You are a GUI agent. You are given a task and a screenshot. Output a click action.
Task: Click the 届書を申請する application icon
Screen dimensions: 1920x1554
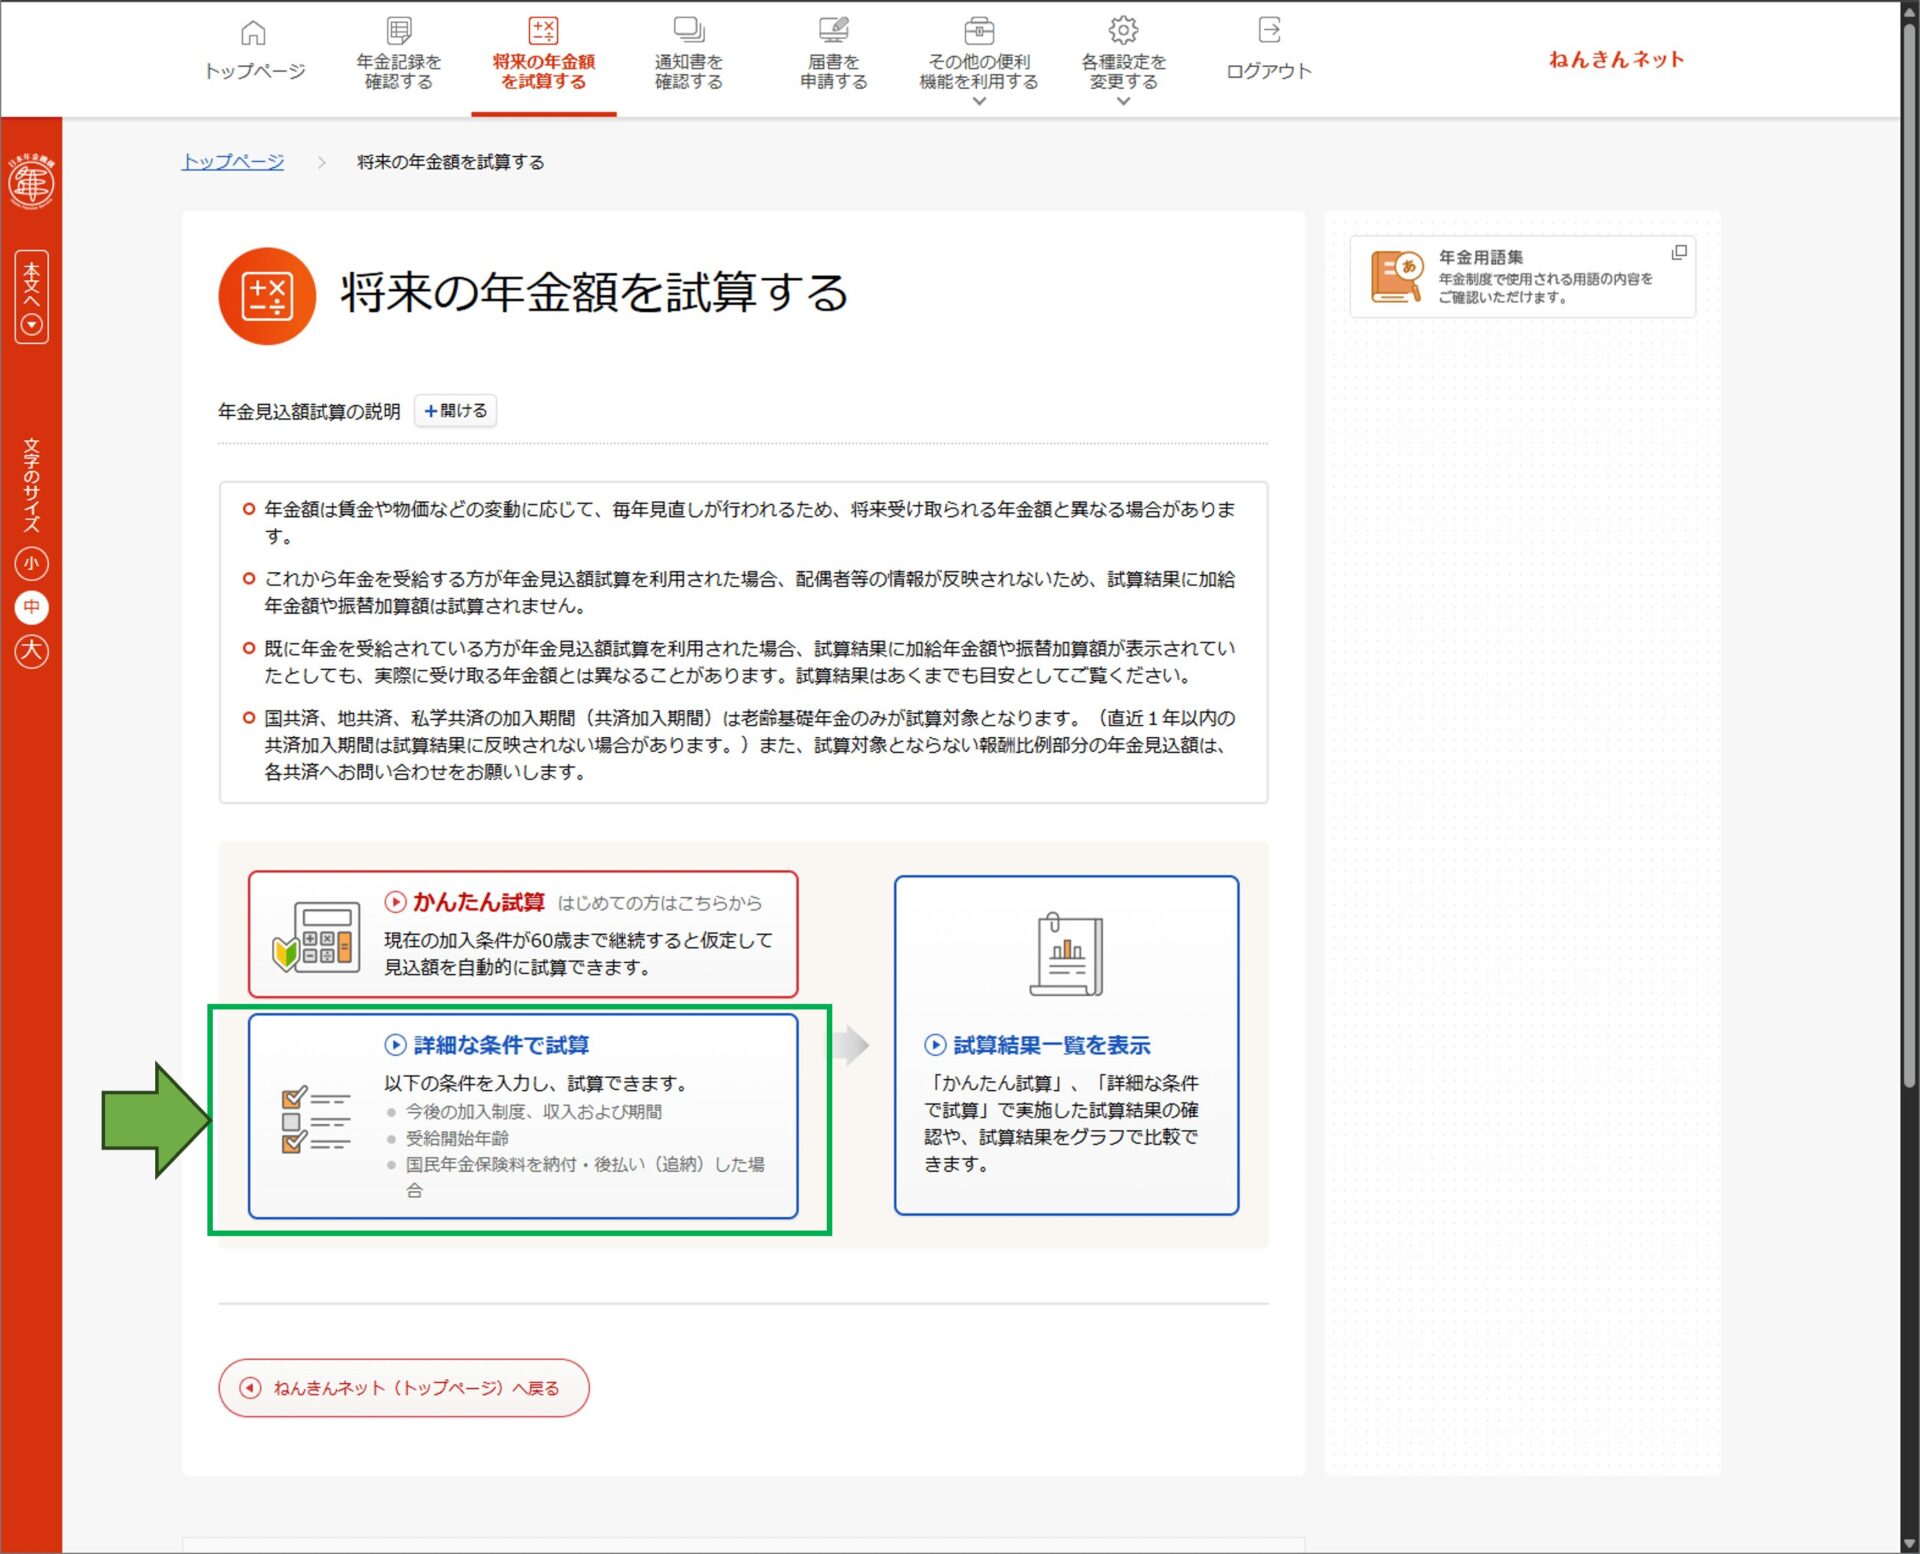833,31
